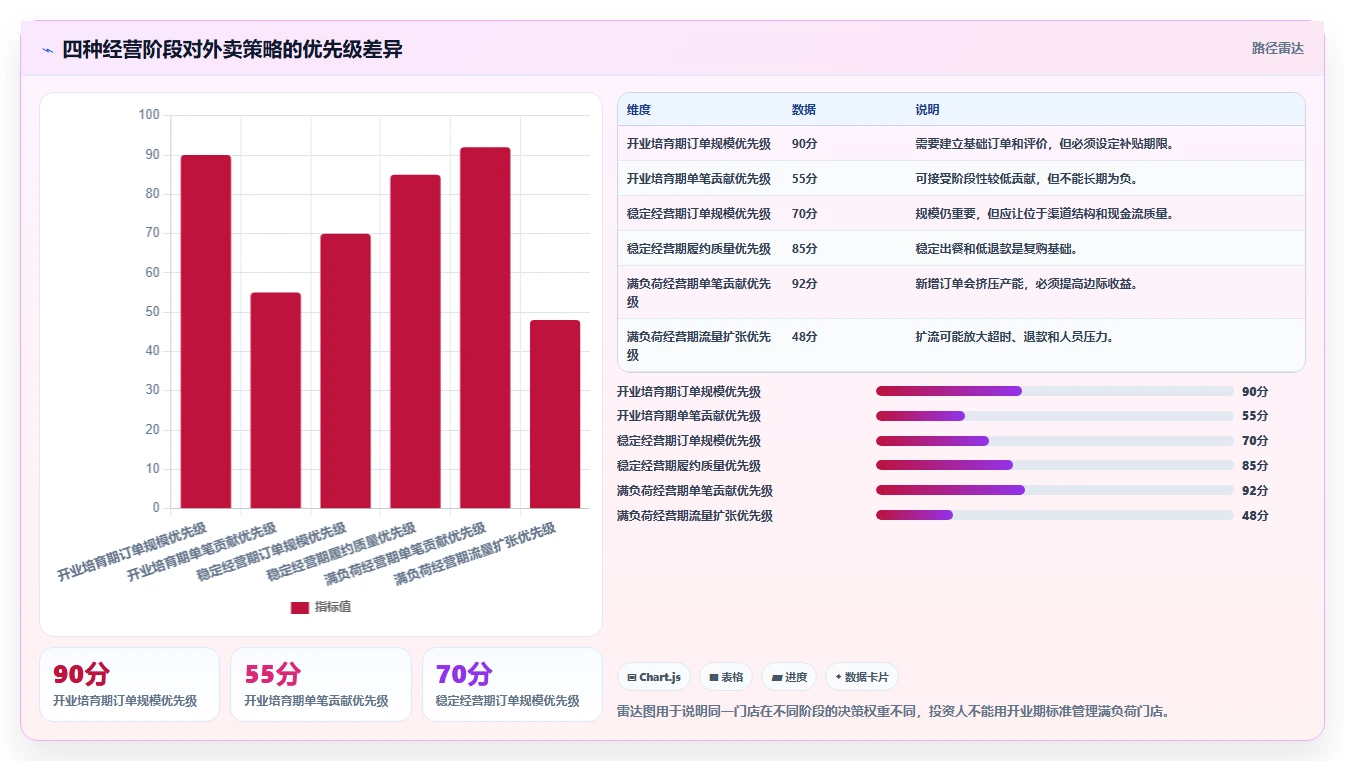Click description 需要建立基础订单和评价，但必须设定补贴期限。
Viewport: 1345px width, 761px height.
pyautogui.click(x=1045, y=144)
